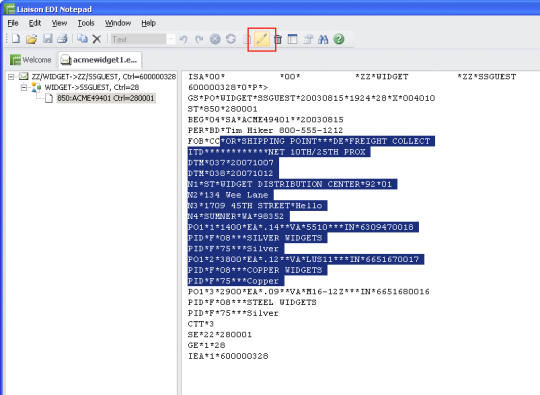
Task: Open the File menu
Action: (13, 23)
